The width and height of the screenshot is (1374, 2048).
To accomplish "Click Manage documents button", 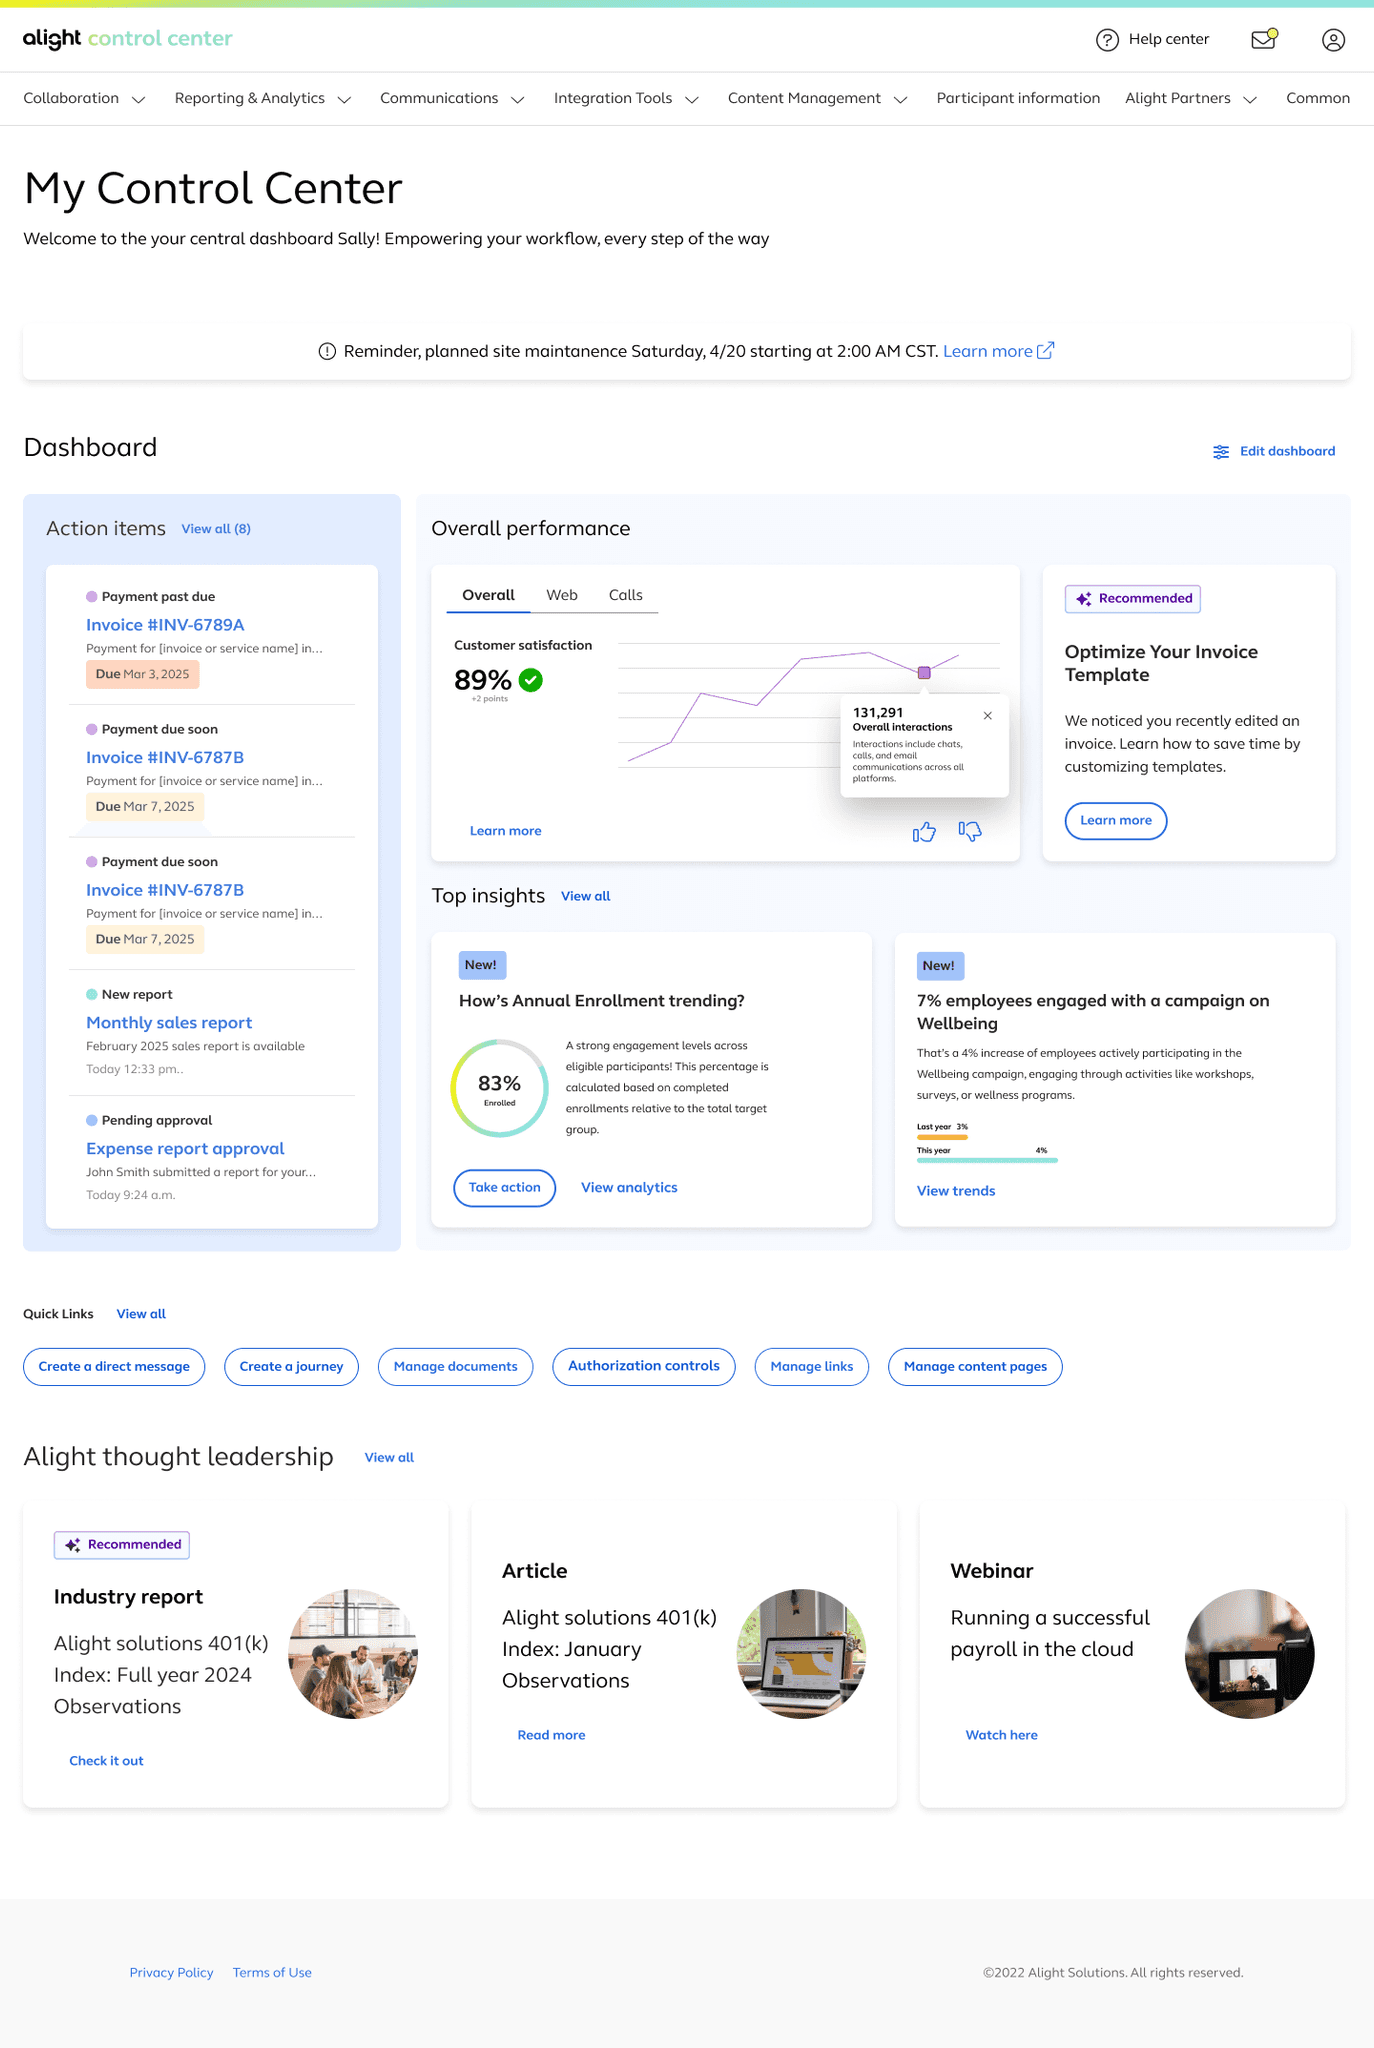I will click(x=455, y=1367).
